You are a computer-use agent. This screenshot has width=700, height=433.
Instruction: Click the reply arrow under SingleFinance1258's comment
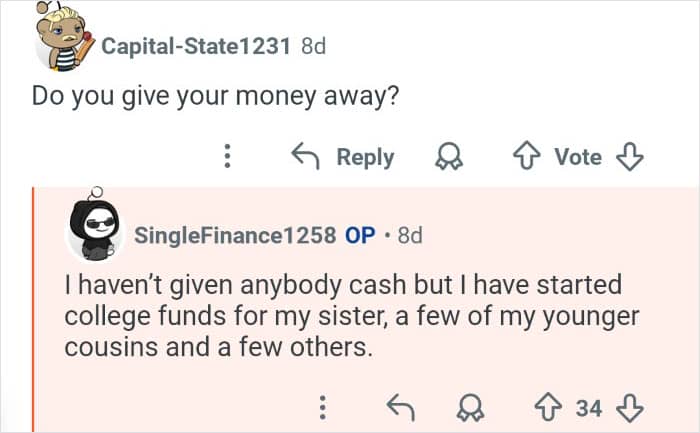coord(400,407)
